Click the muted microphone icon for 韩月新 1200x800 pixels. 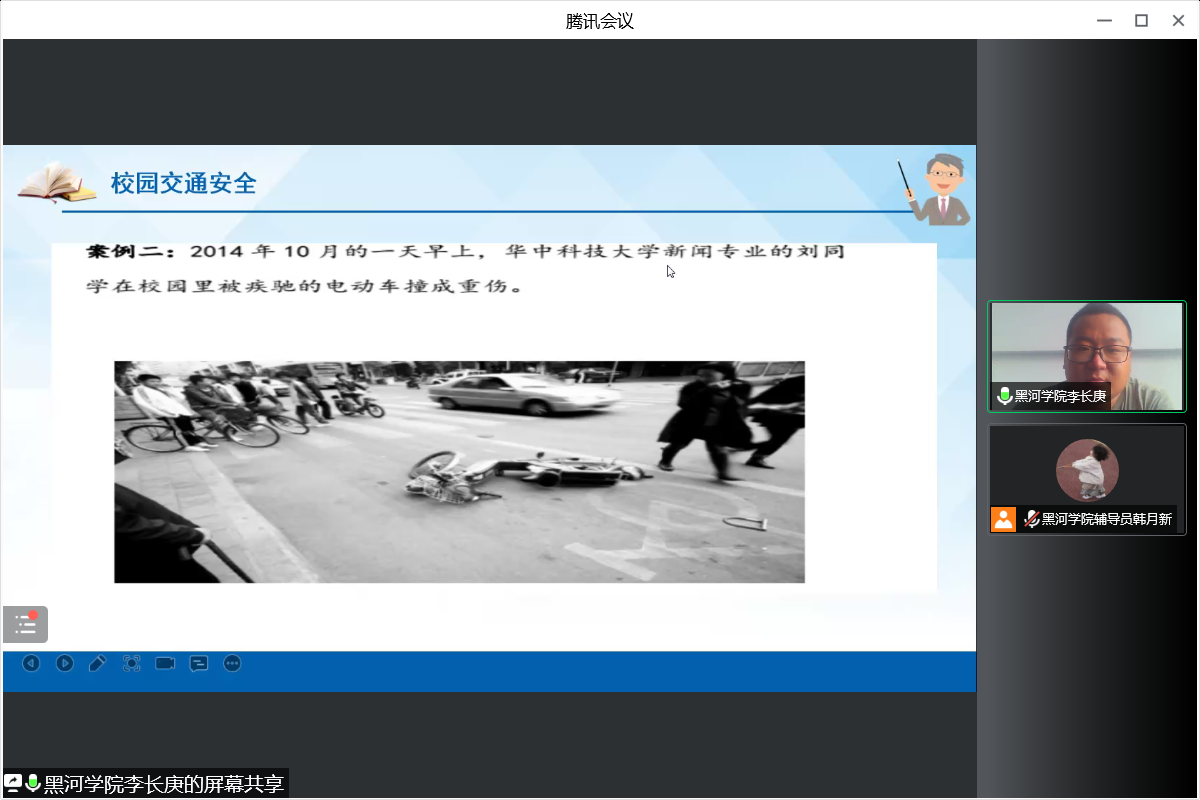point(1031,519)
